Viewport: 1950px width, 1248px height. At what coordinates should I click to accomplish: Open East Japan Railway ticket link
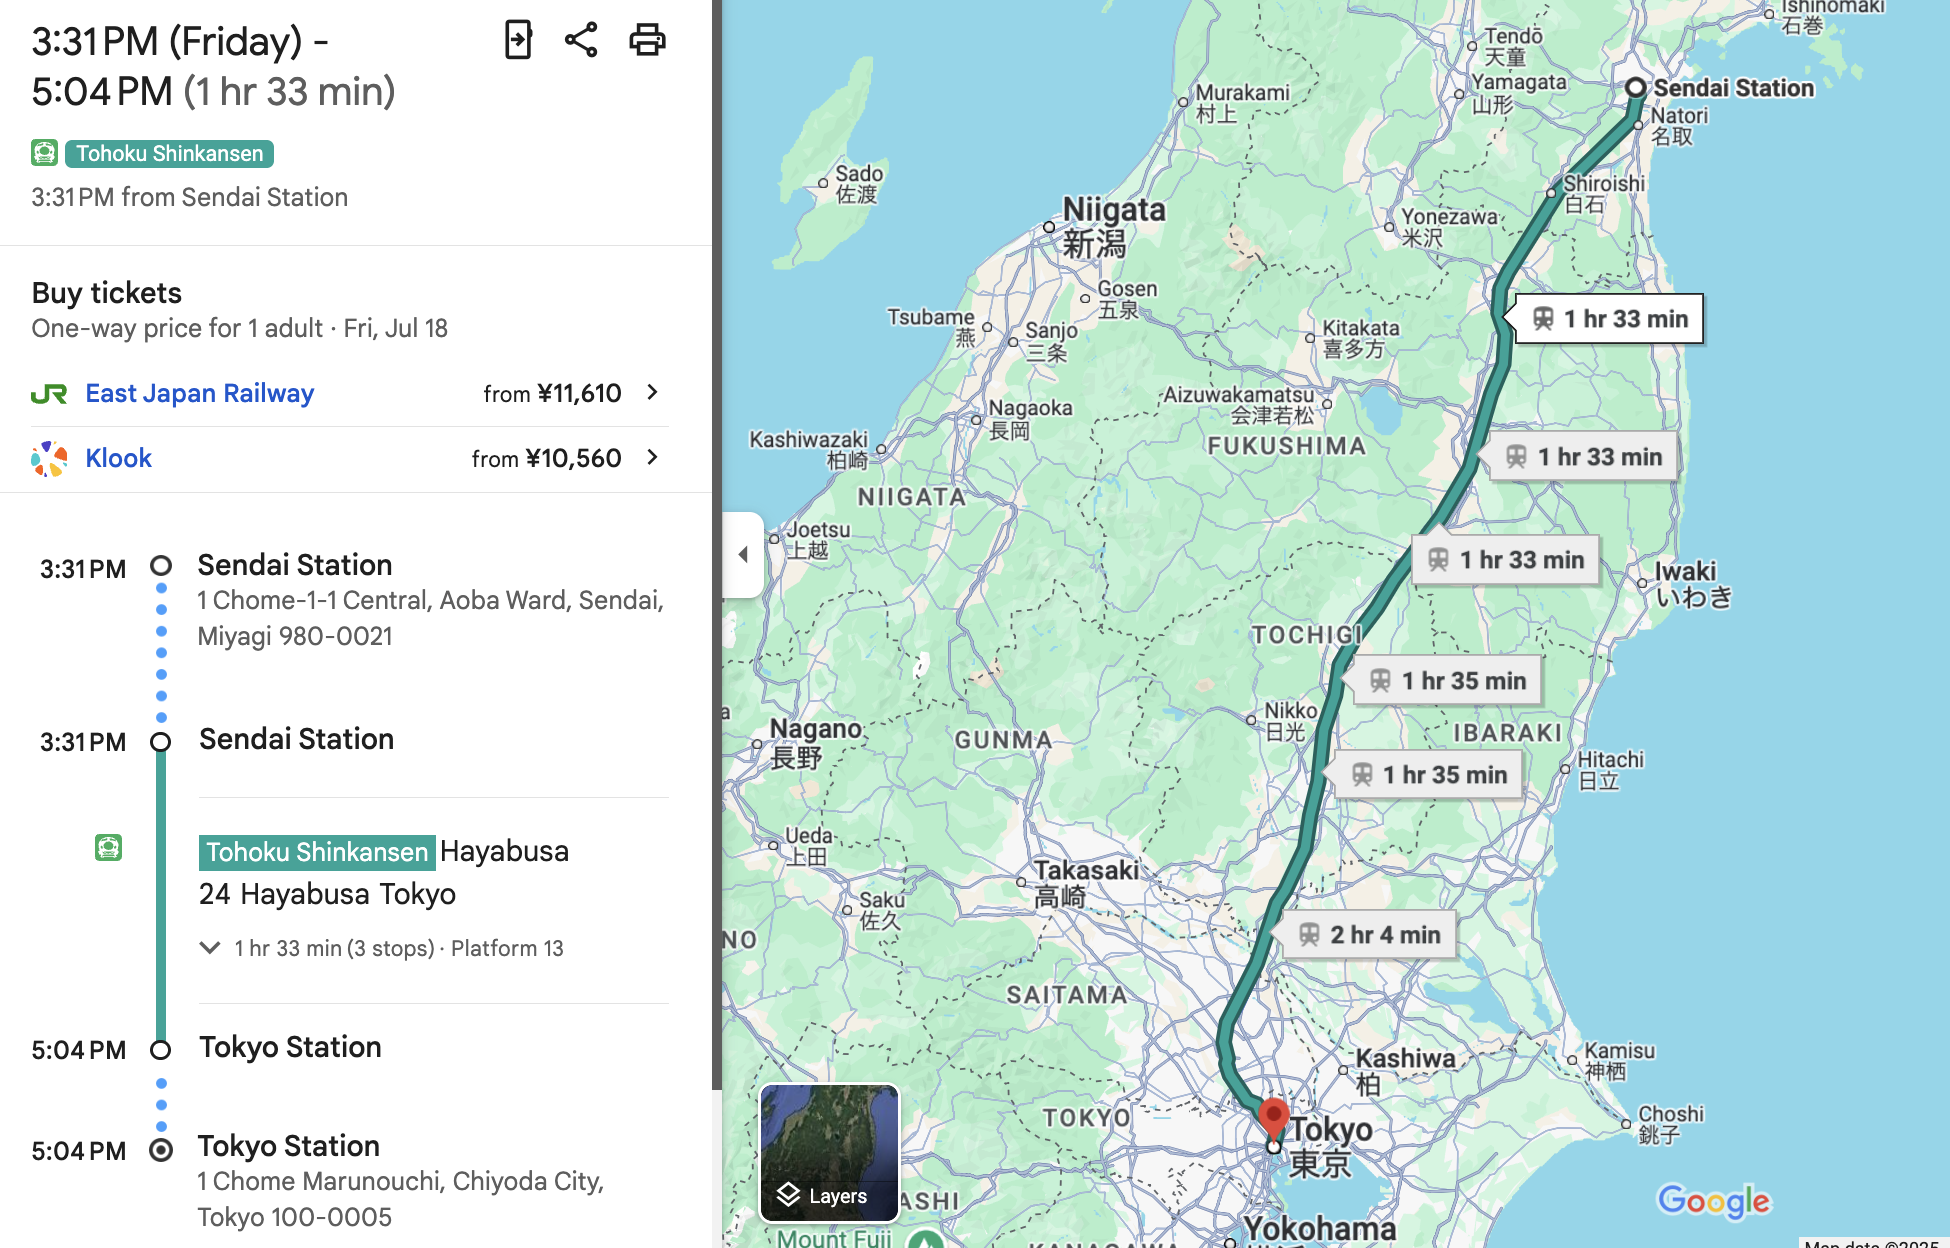click(199, 393)
